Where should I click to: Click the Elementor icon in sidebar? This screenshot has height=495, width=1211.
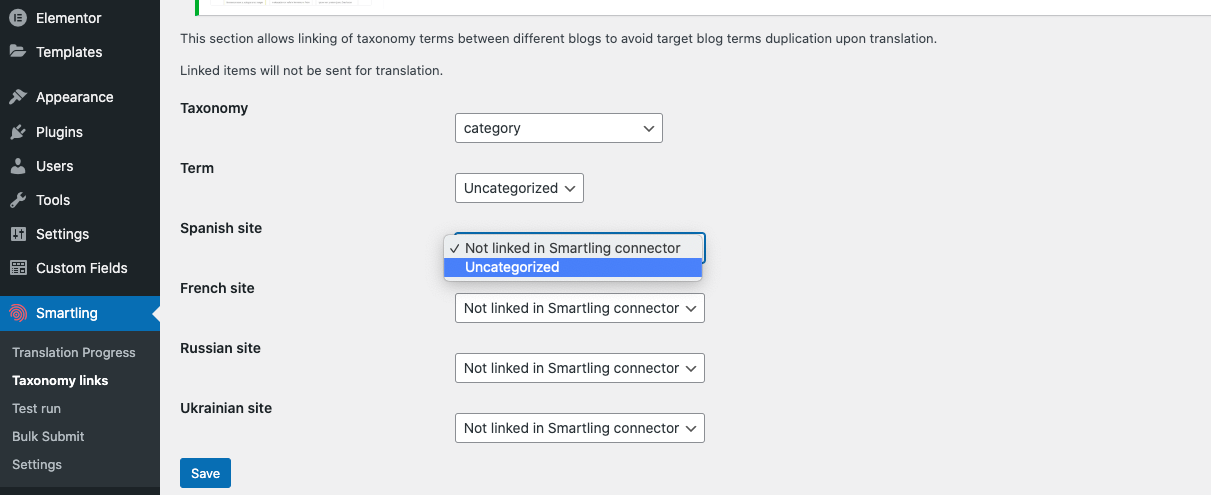point(18,18)
